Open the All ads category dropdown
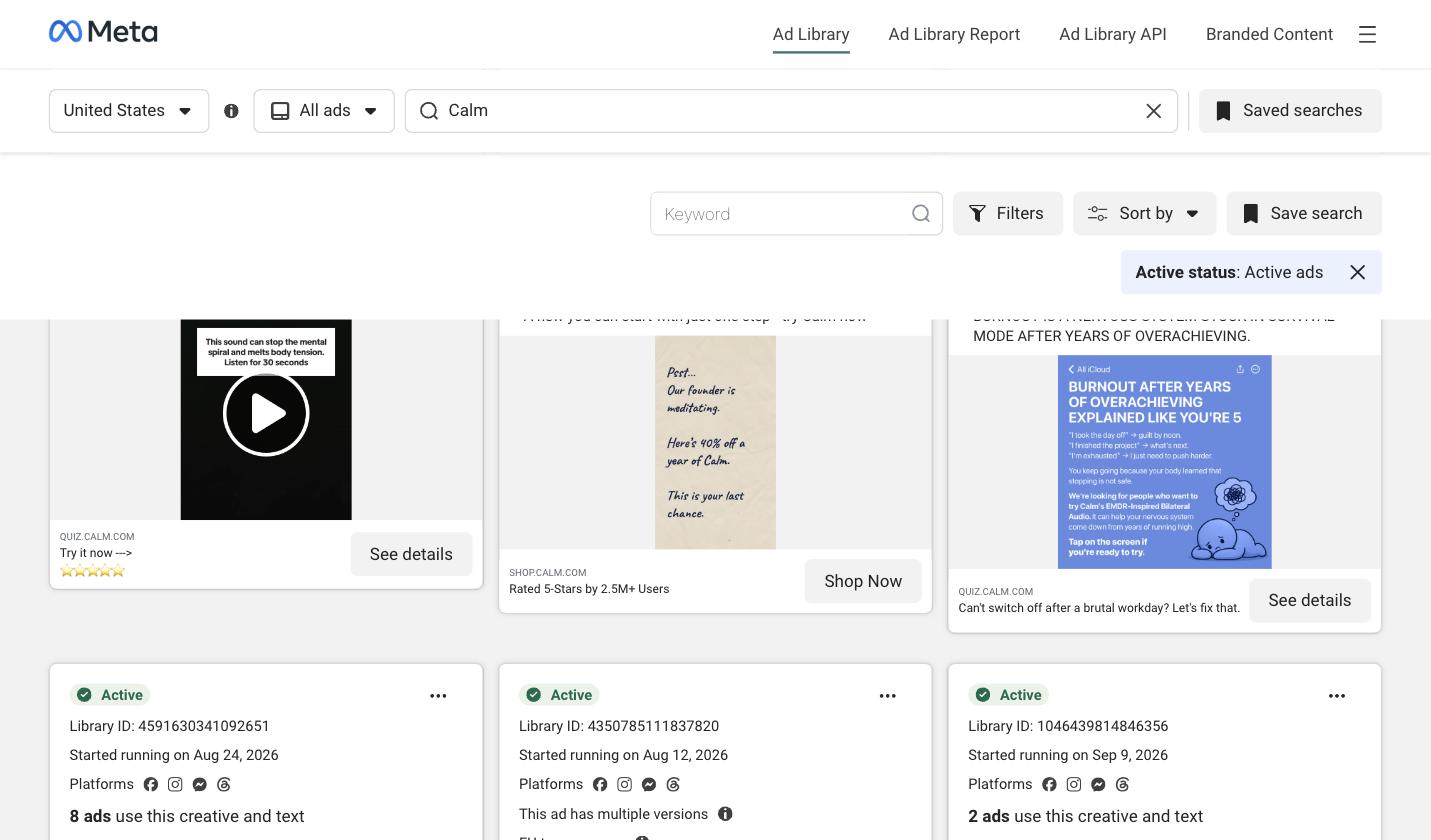This screenshot has width=1431, height=840. click(324, 111)
